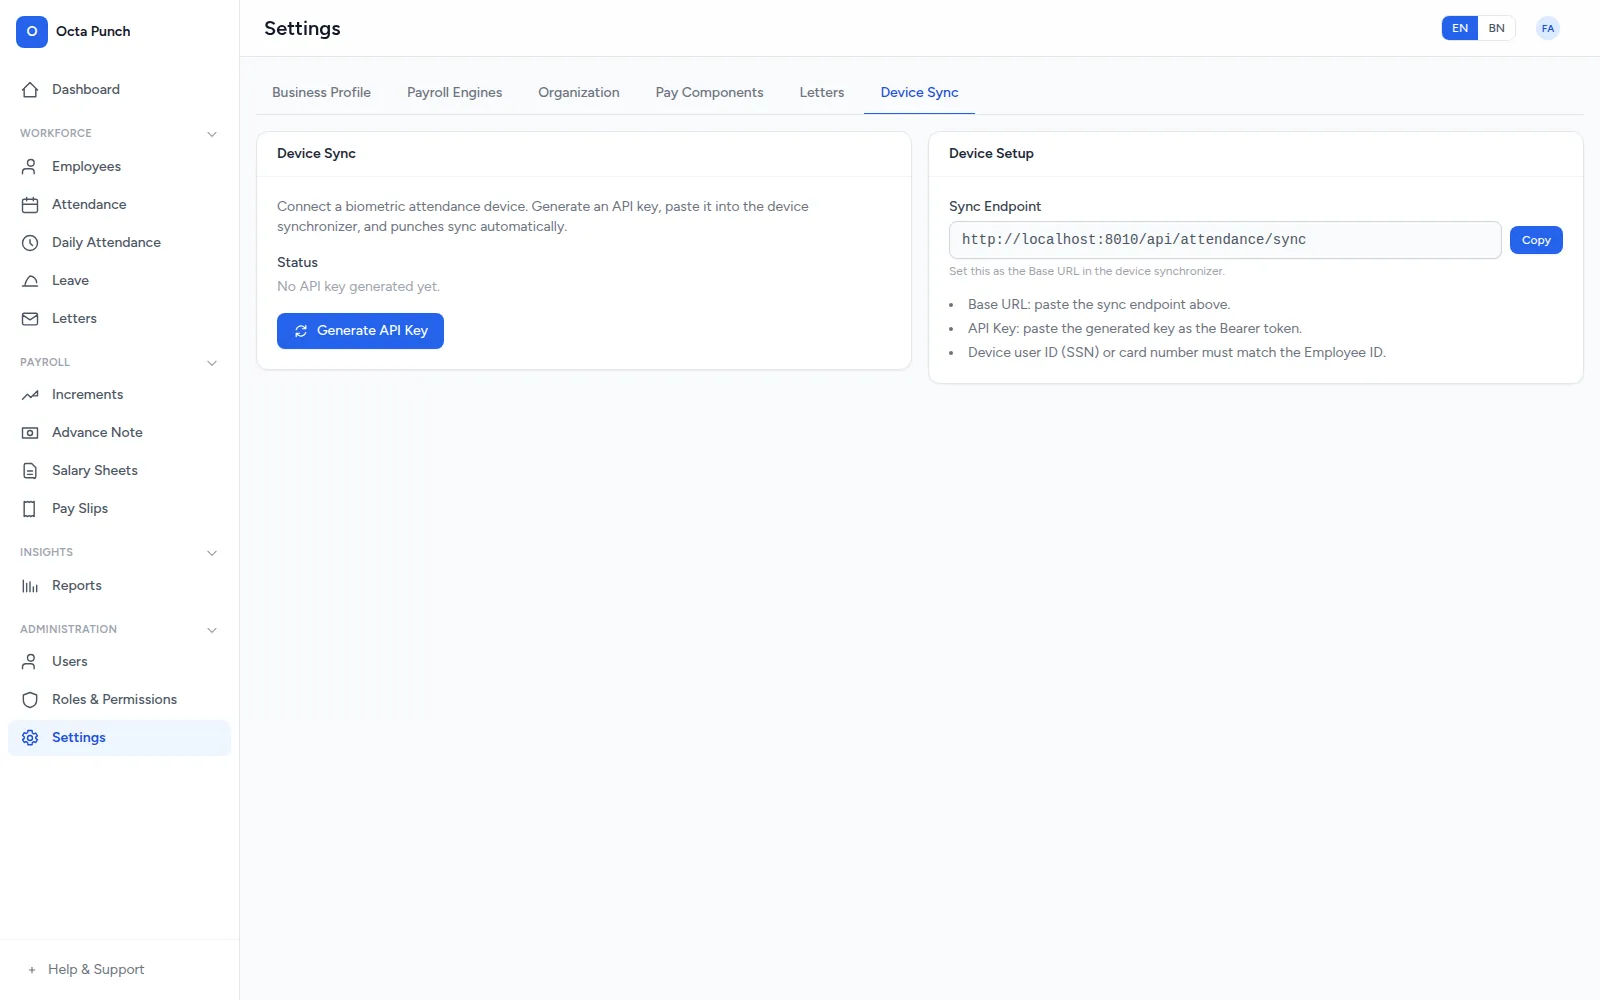1600x1000 pixels.
Task: Click the Employees person icon
Action: coord(30,167)
